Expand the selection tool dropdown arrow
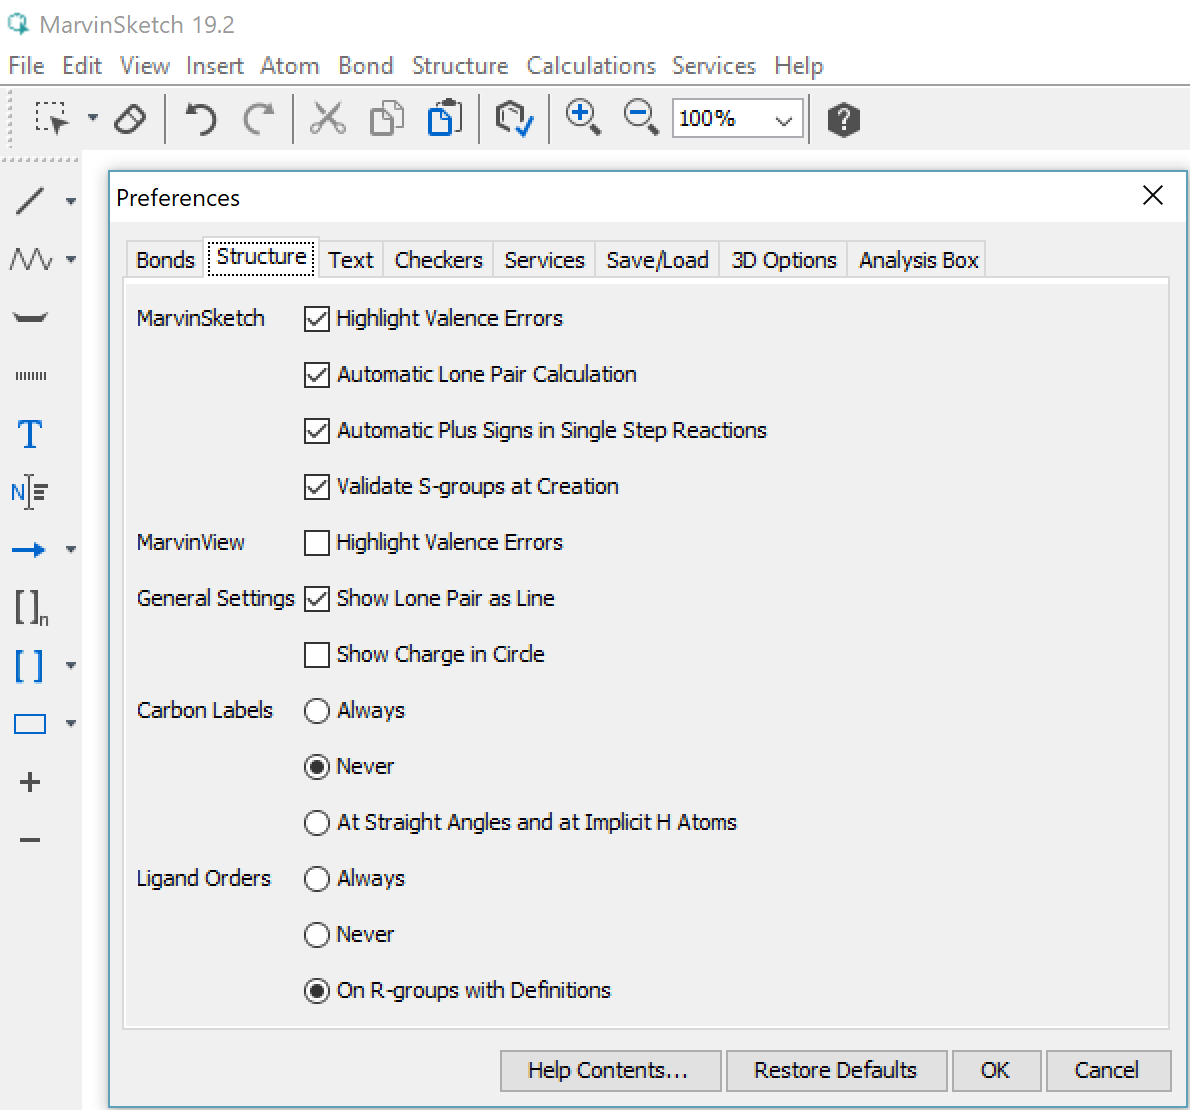 (93, 118)
